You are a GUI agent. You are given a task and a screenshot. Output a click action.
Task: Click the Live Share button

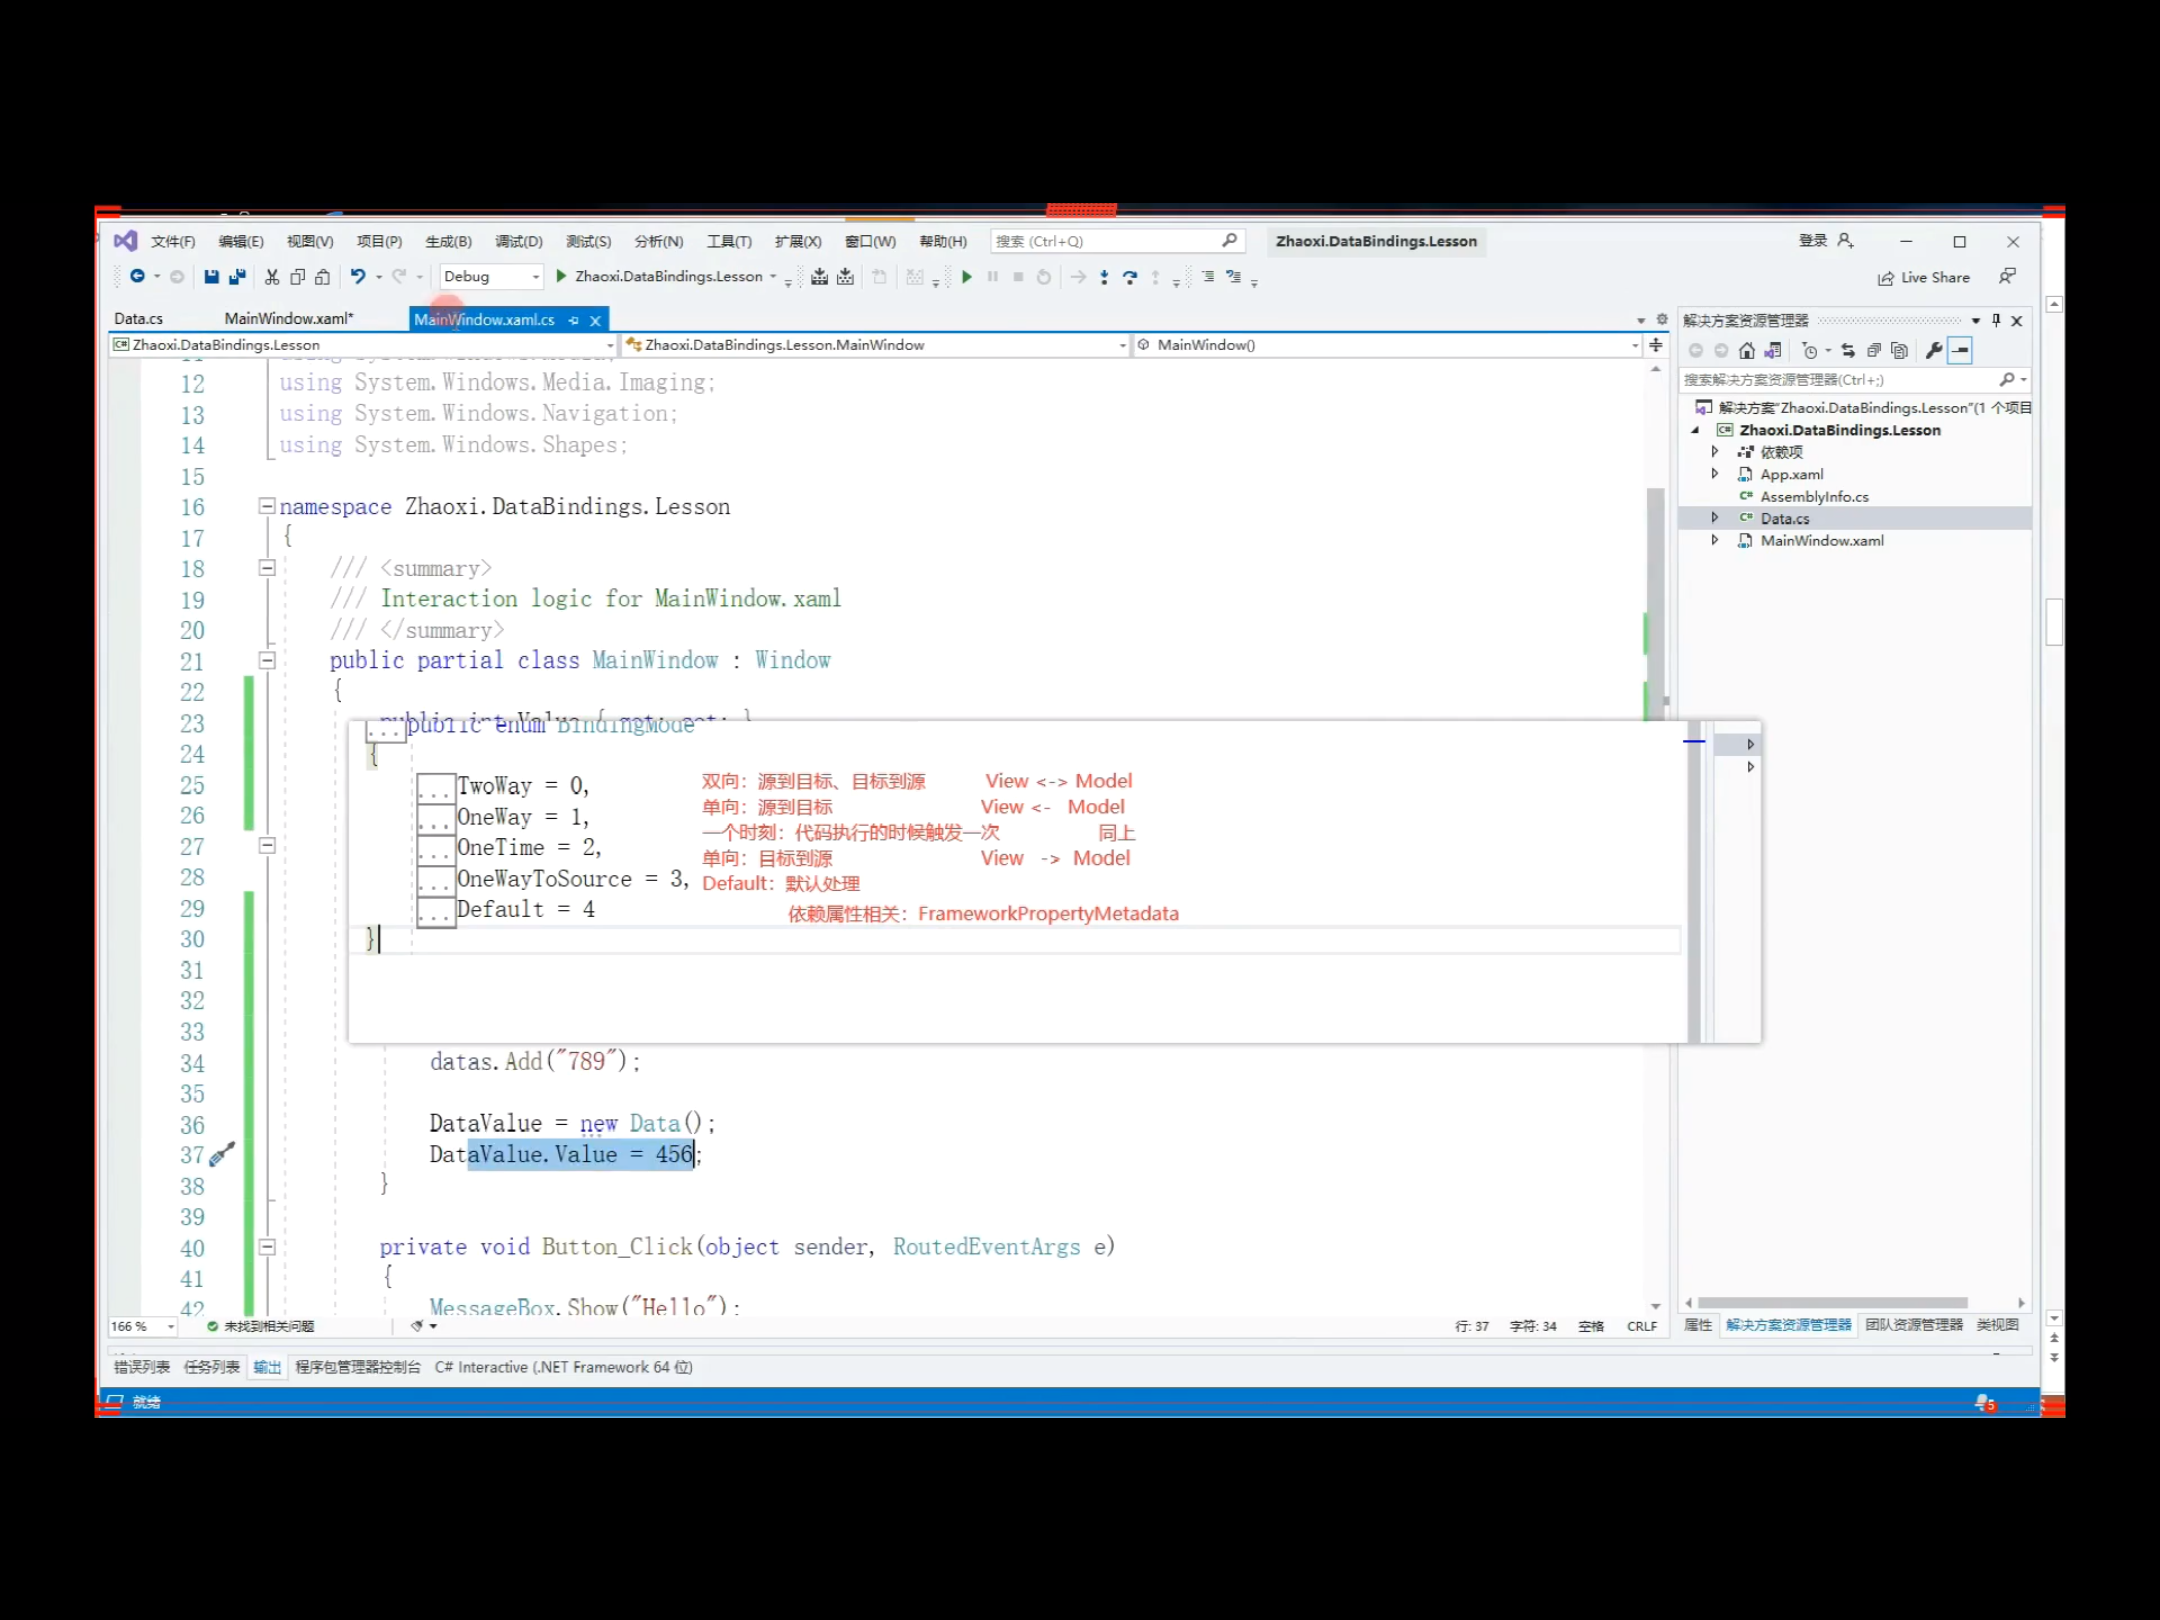click(1923, 278)
